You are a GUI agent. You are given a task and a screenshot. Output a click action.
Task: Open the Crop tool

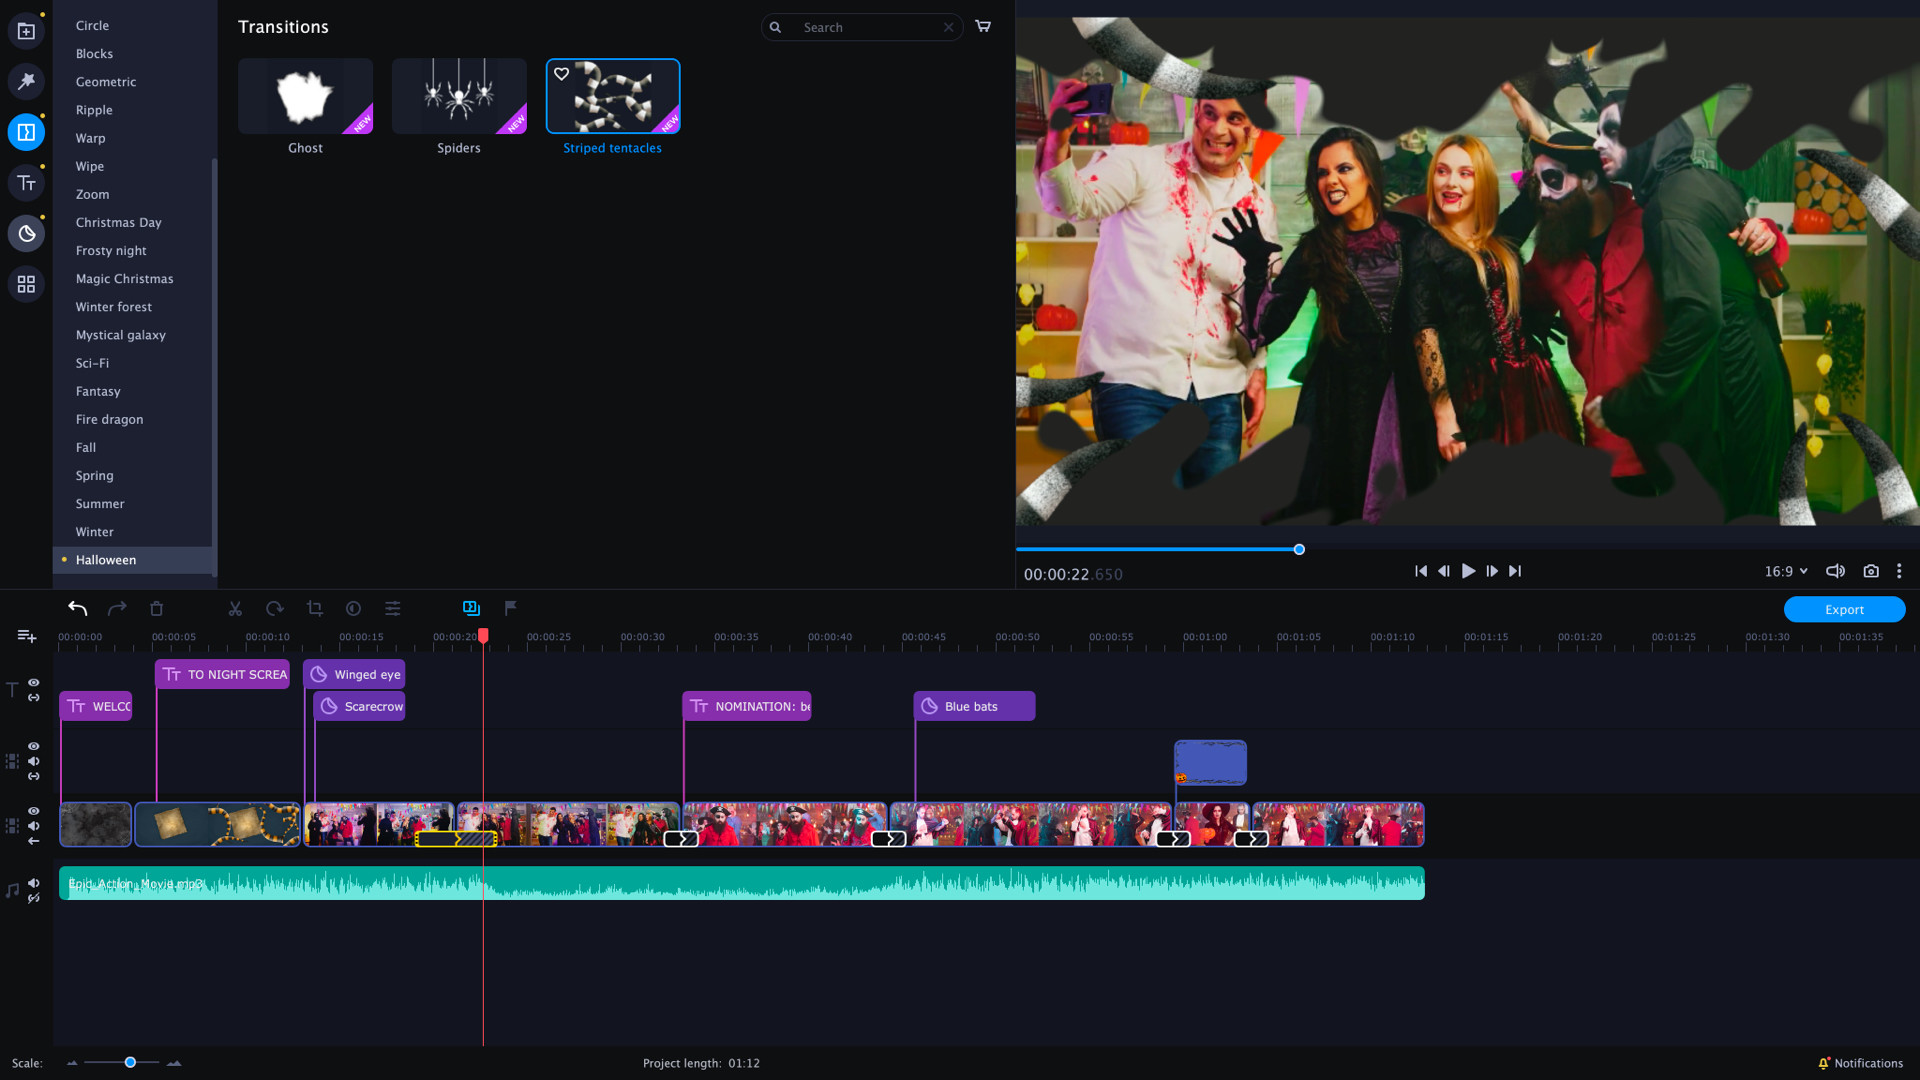[314, 608]
